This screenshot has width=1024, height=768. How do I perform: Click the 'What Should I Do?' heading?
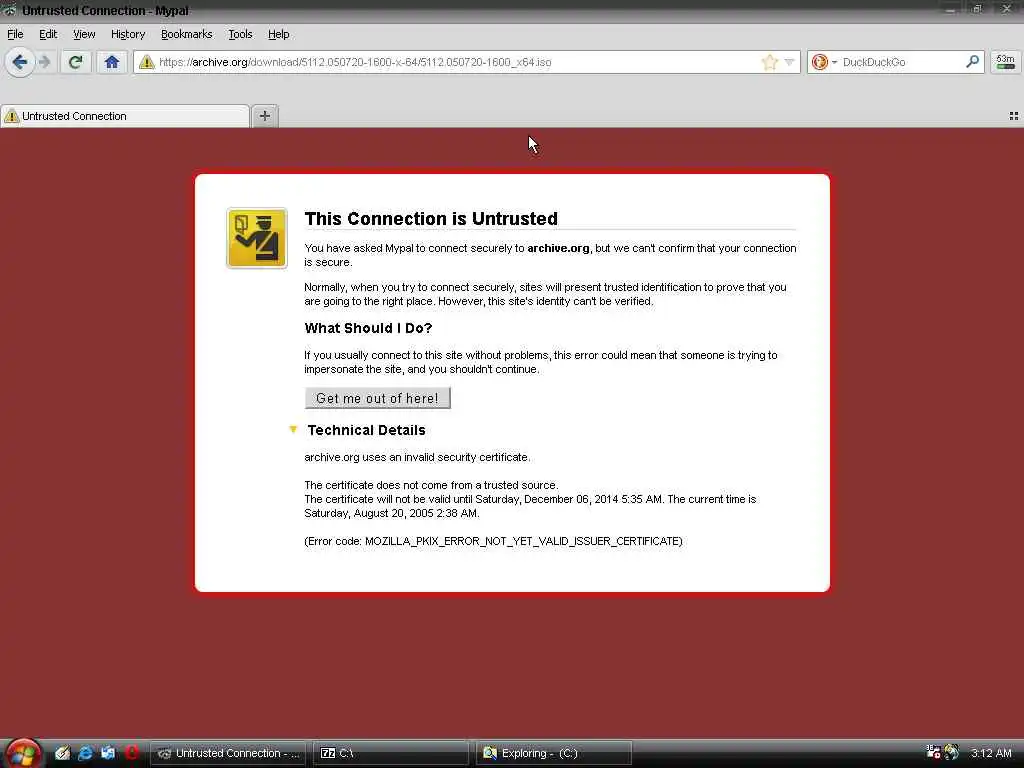click(368, 328)
